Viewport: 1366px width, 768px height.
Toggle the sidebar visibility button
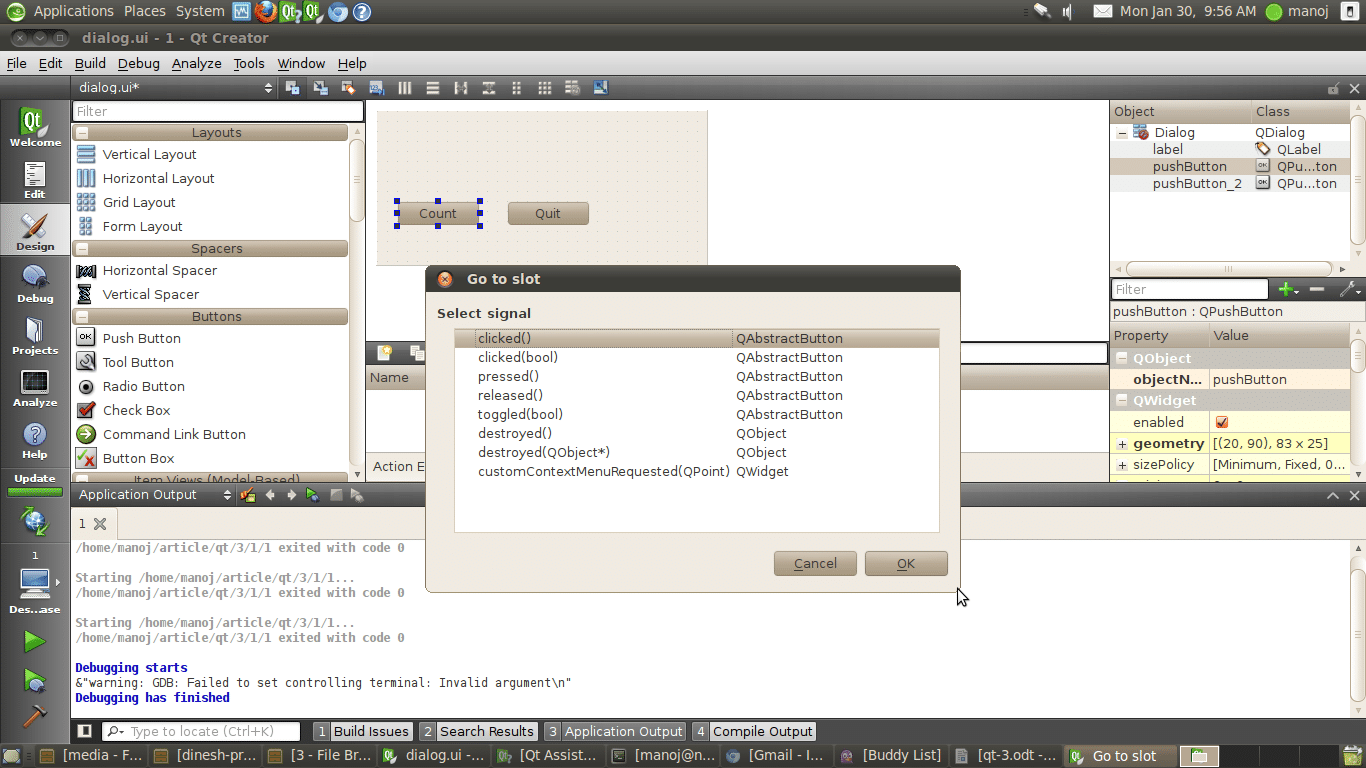(x=85, y=731)
